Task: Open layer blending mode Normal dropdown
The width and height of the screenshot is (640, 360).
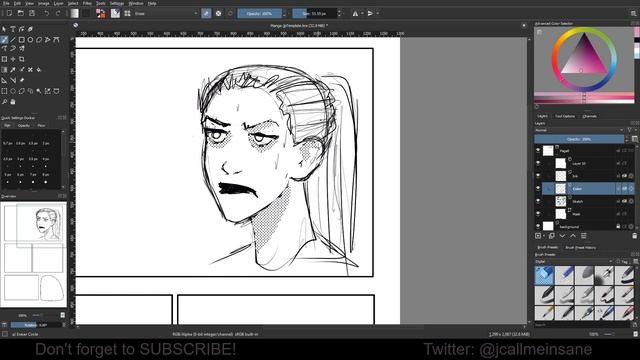Action: click(579, 130)
